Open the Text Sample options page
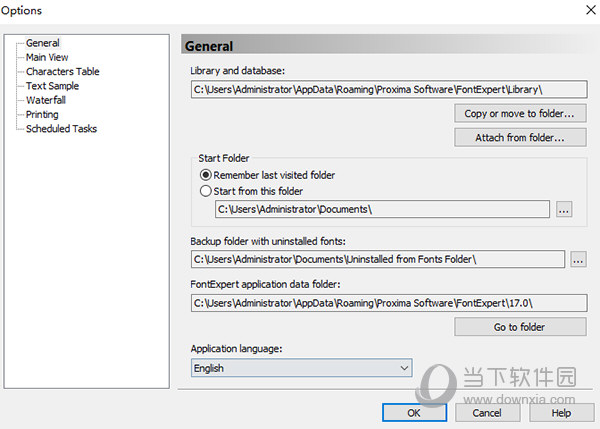This screenshot has width=600, height=429. coord(52,86)
